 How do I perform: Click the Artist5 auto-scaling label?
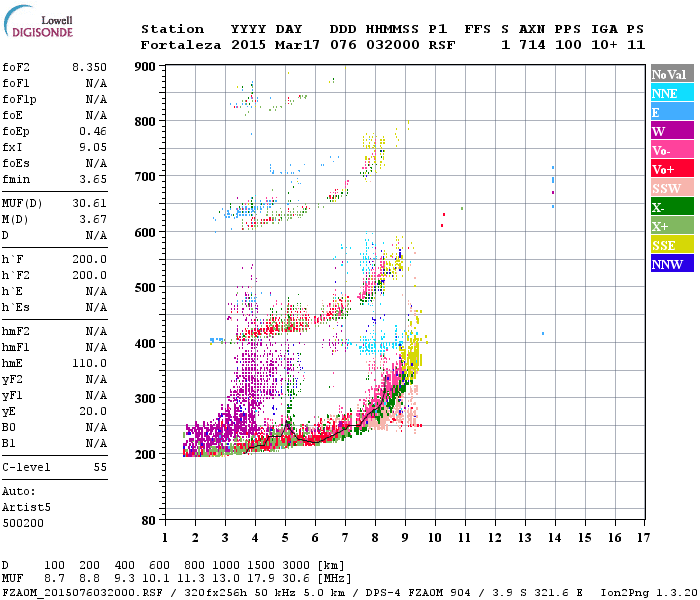[x=26, y=508]
